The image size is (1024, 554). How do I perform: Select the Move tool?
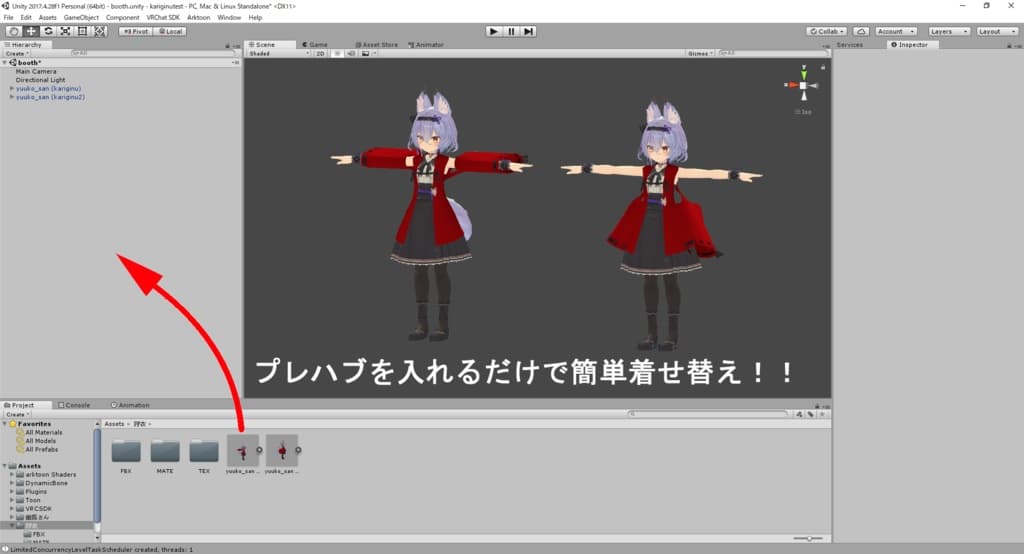tap(31, 31)
